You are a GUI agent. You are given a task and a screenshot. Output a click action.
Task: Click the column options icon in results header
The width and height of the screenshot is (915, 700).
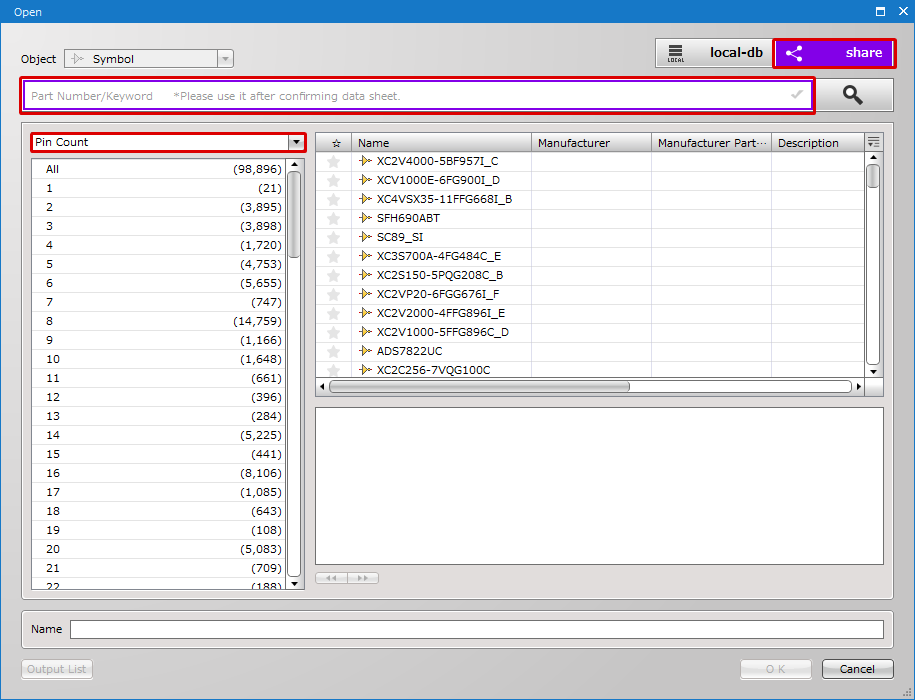tap(873, 141)
